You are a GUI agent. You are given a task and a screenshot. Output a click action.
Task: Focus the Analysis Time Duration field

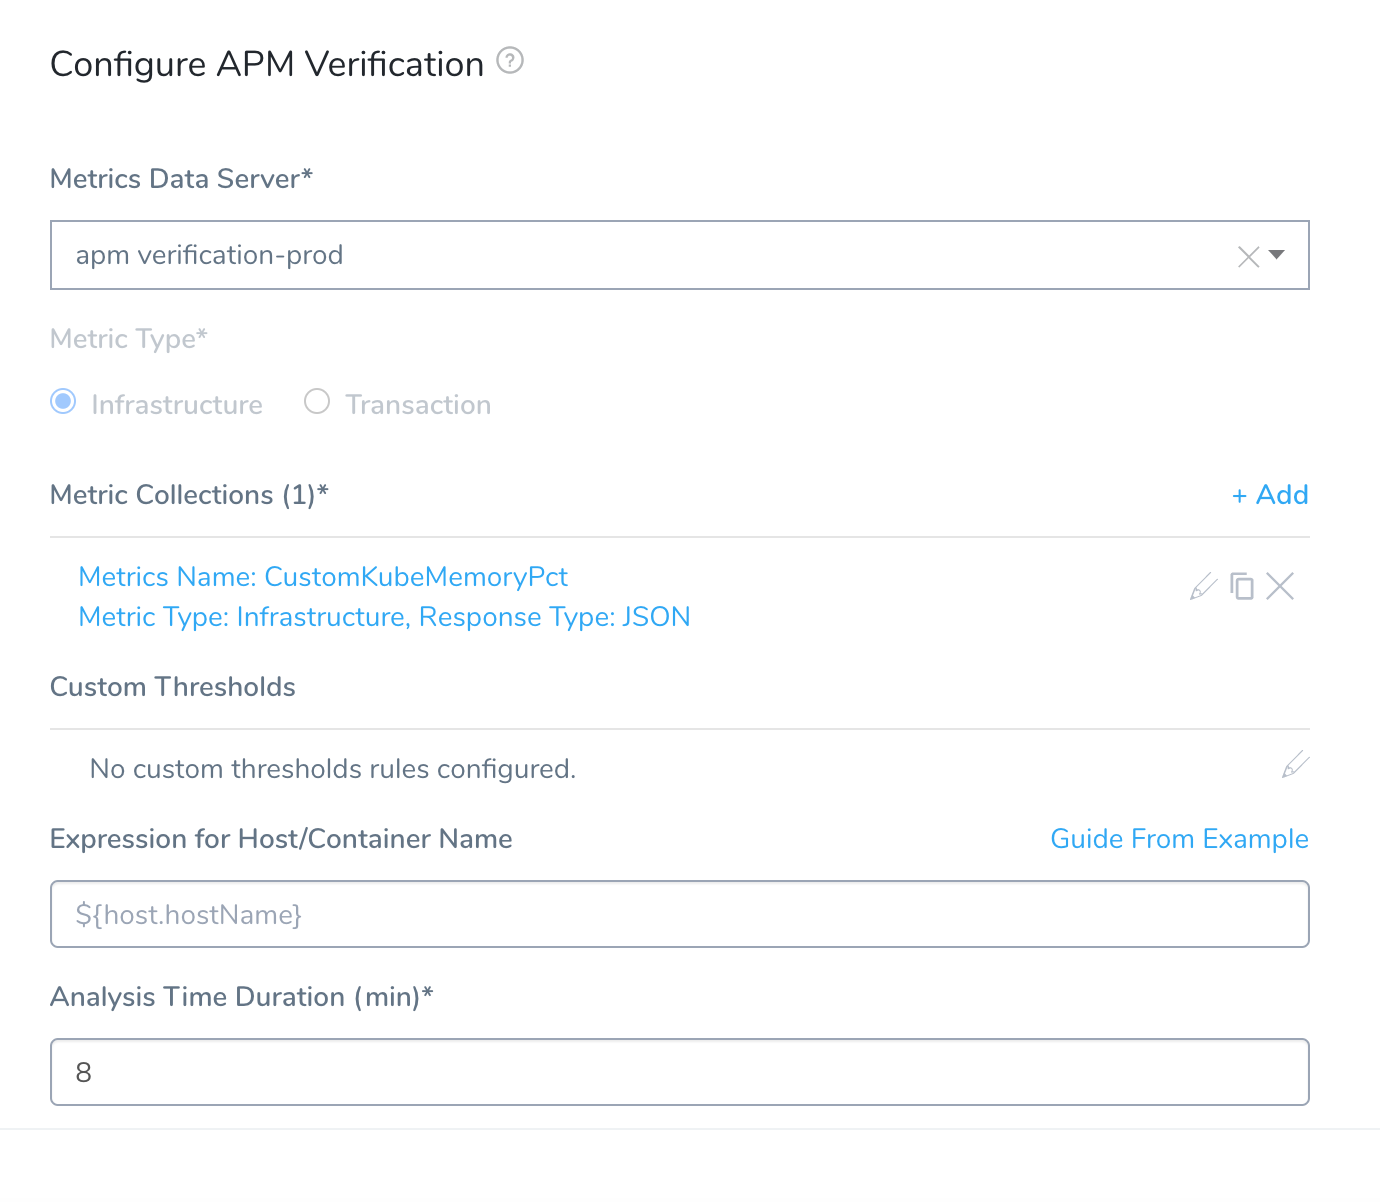680,1072
